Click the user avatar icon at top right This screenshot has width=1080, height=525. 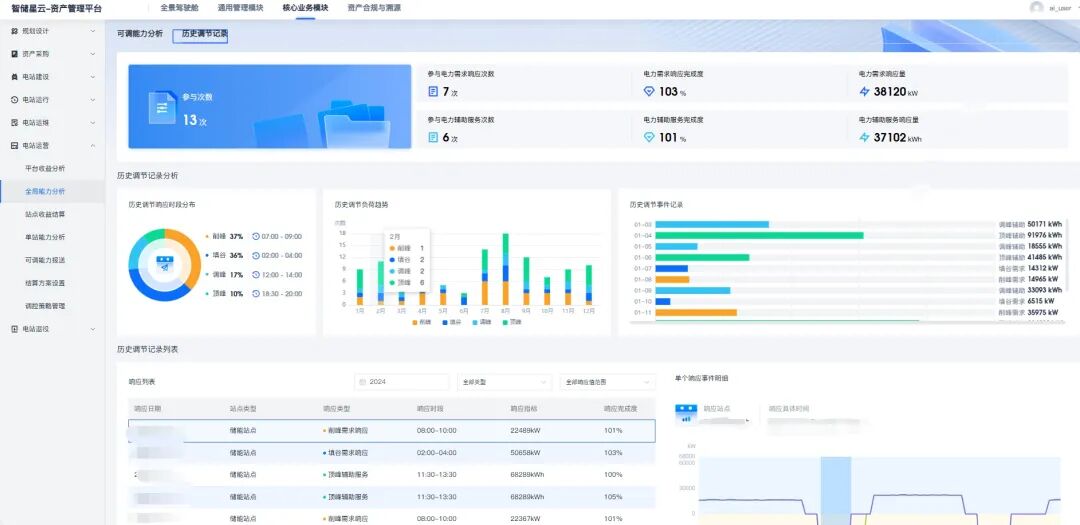click(1036, 7)
